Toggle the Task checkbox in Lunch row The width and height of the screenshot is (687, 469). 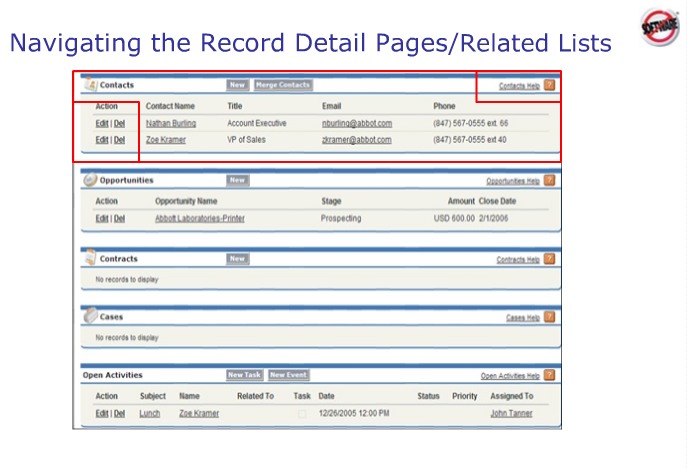tap(303, 413)
